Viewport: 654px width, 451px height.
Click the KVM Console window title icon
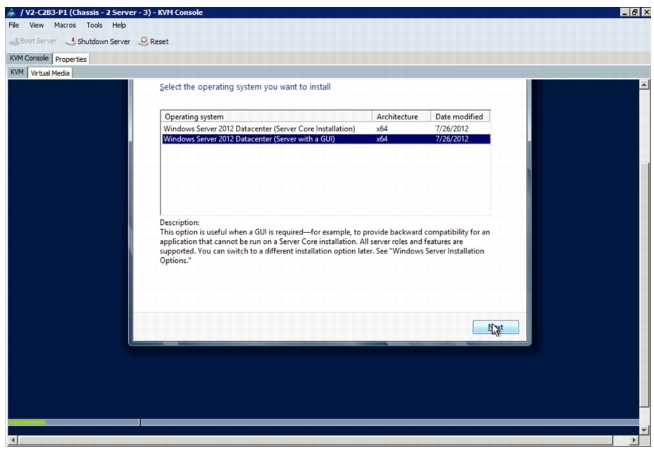12,13
